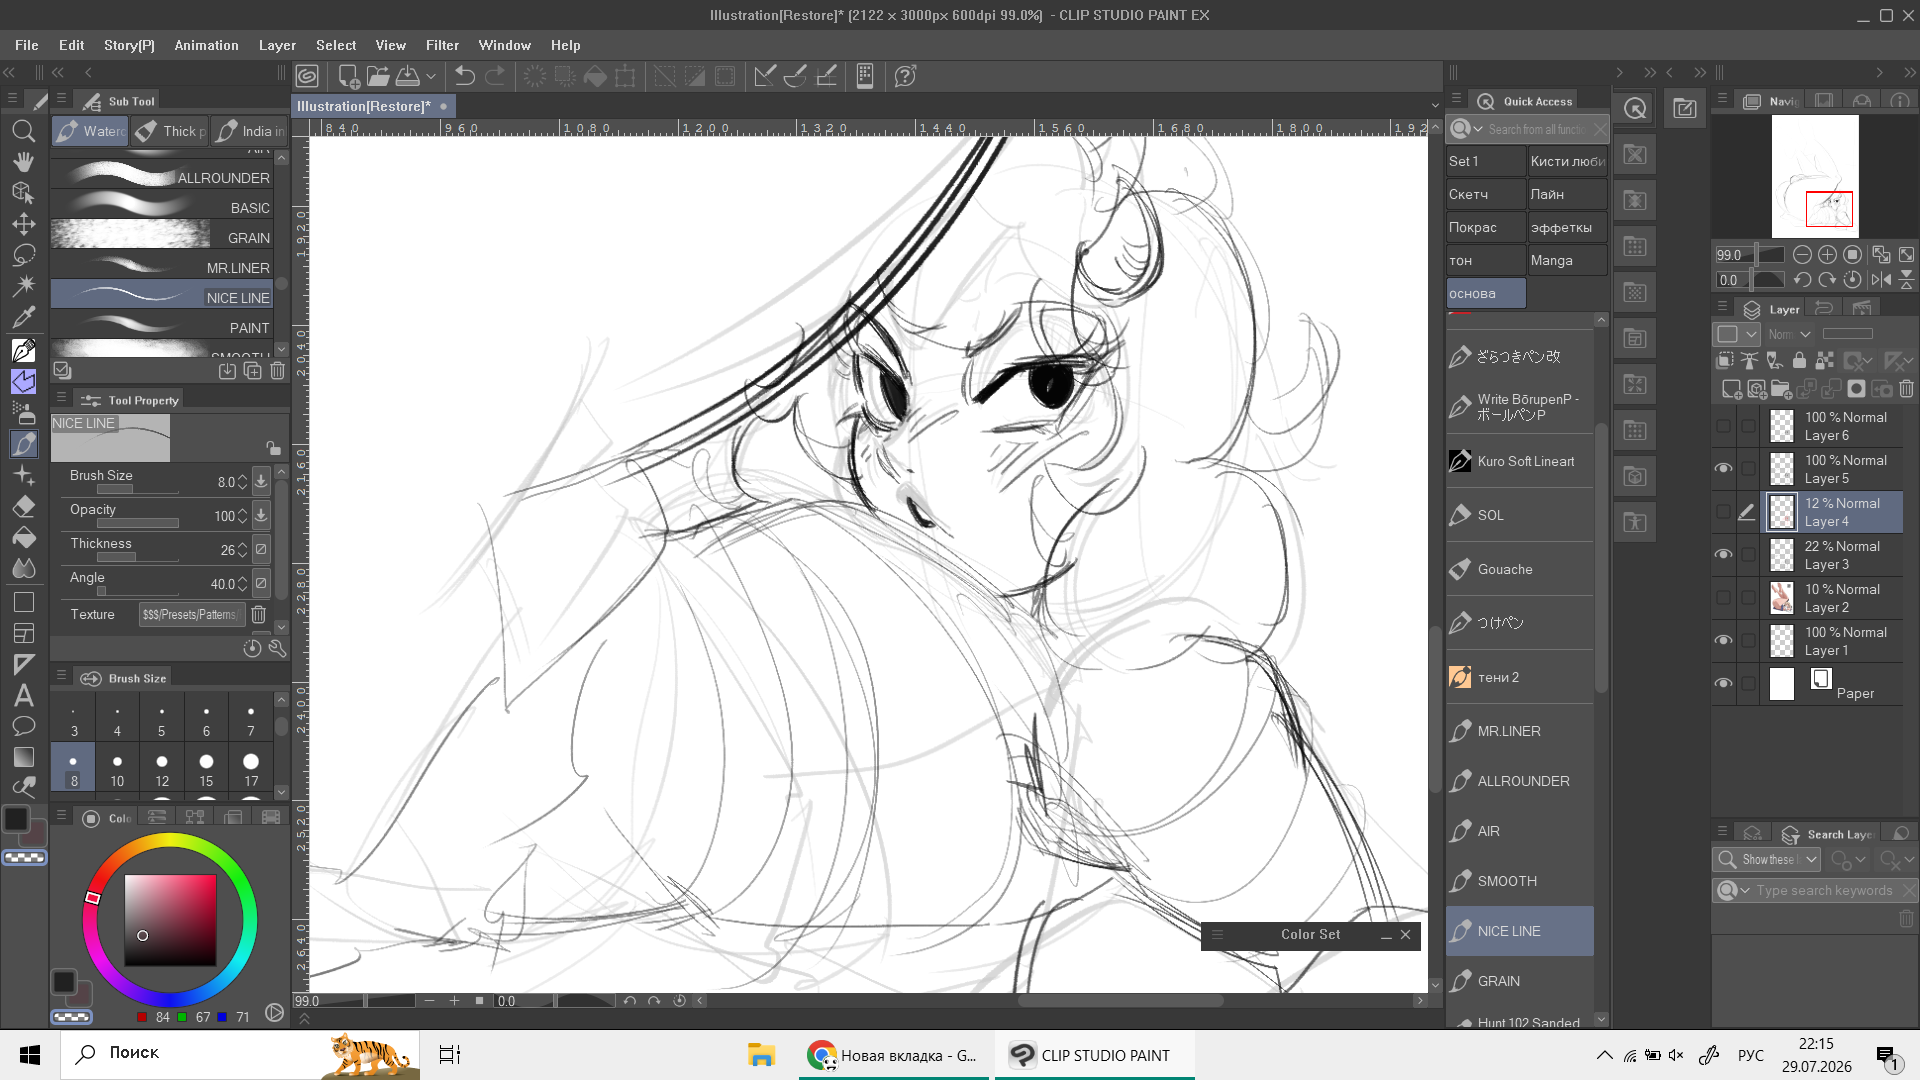The height and width of the screenshot is (1080, 1920).
Task: Switch to the Thick paint sub tool tab
Action: (x=170, y=131)
